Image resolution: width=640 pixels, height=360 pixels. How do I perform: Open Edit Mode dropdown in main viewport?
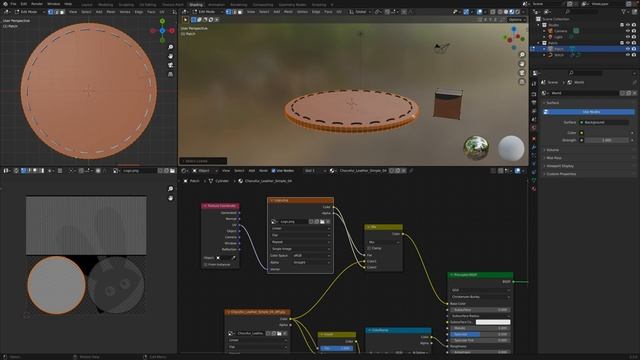208,12
